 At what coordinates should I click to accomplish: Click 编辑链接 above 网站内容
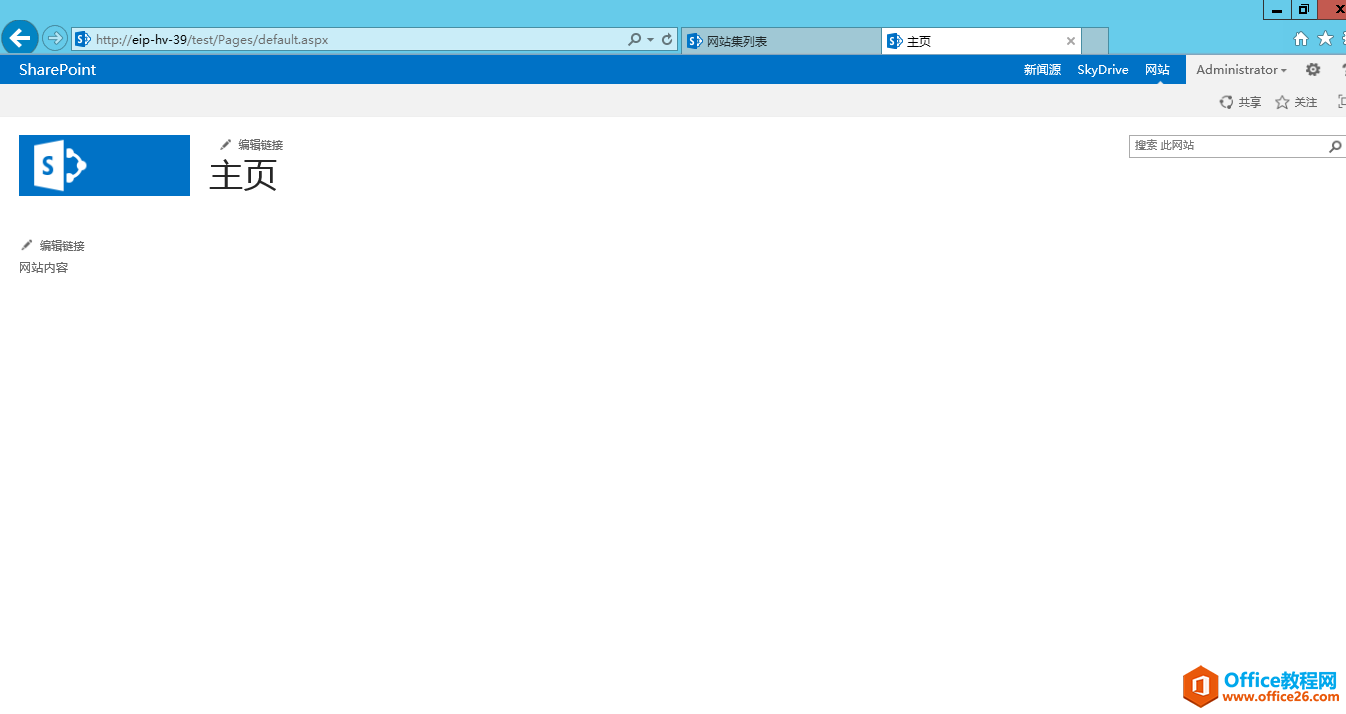(52, 246)
